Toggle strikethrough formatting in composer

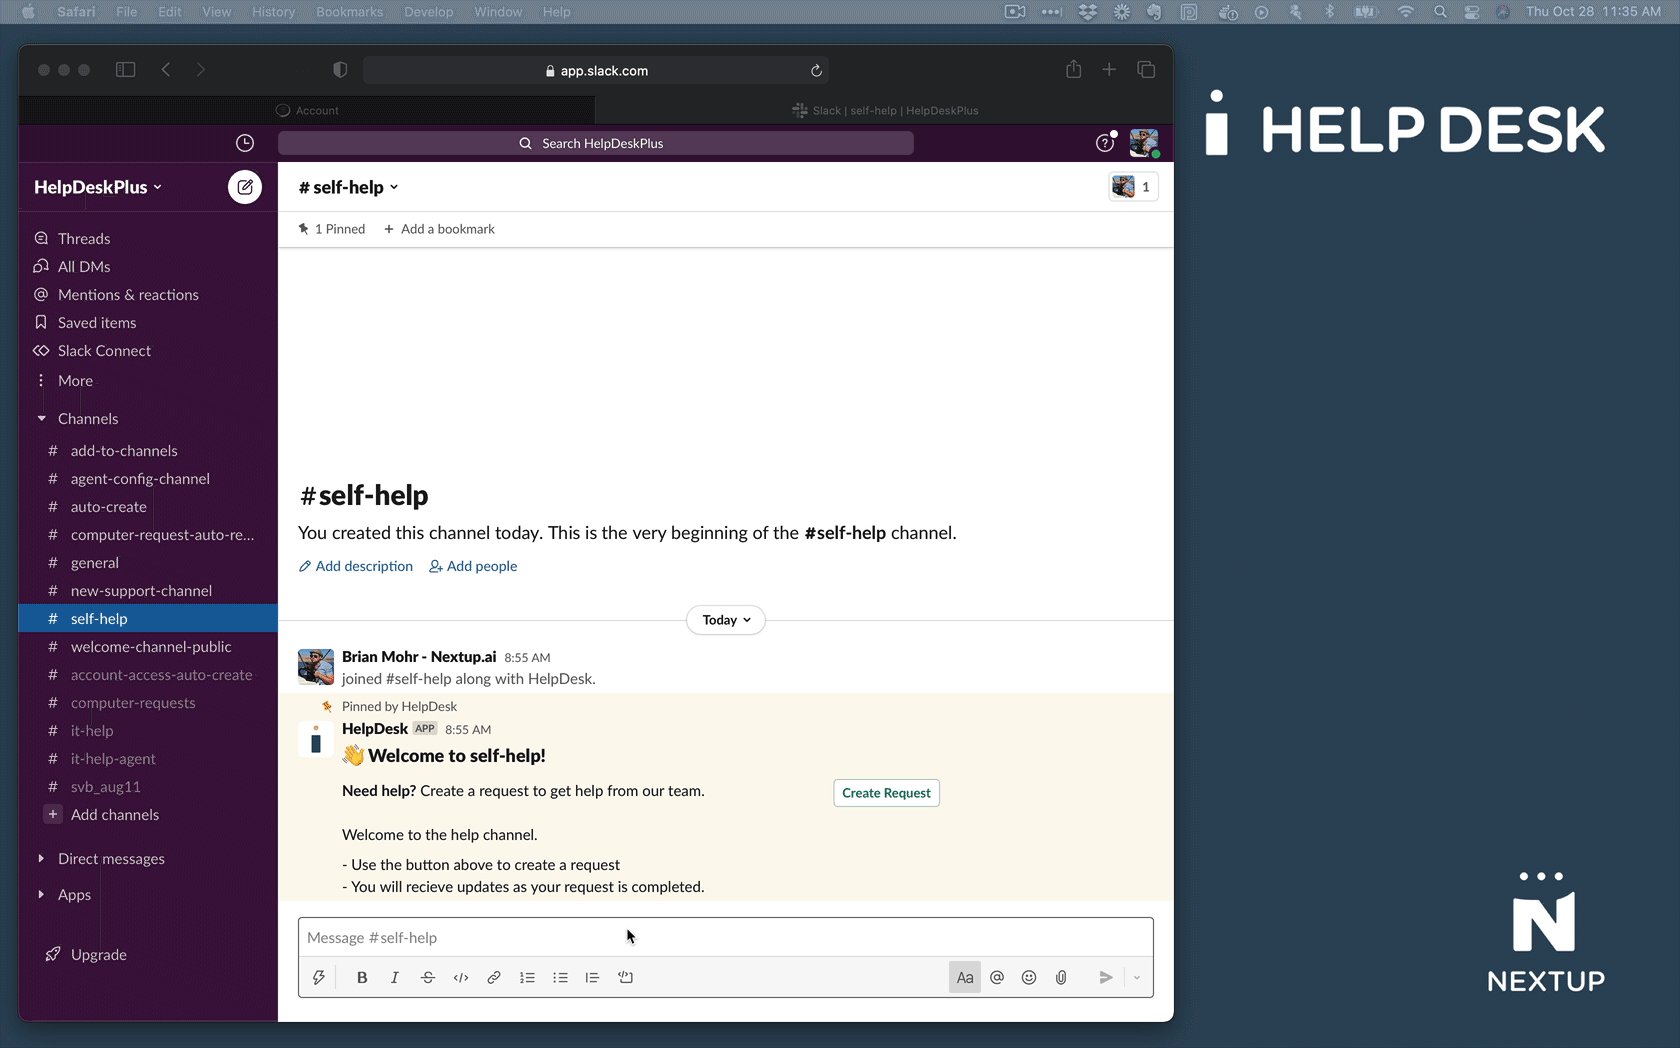[x=428, y=978]
